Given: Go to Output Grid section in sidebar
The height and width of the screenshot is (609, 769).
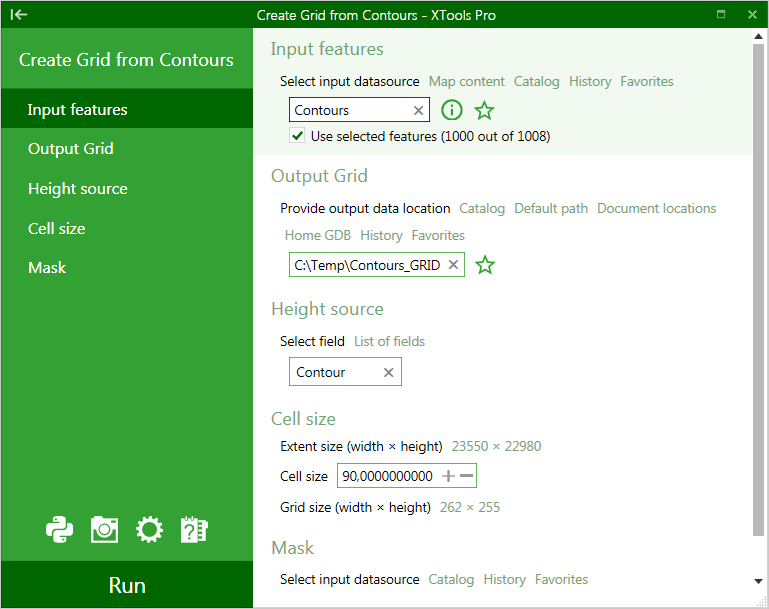Looking at the screenshot, I should coord(127,148).
